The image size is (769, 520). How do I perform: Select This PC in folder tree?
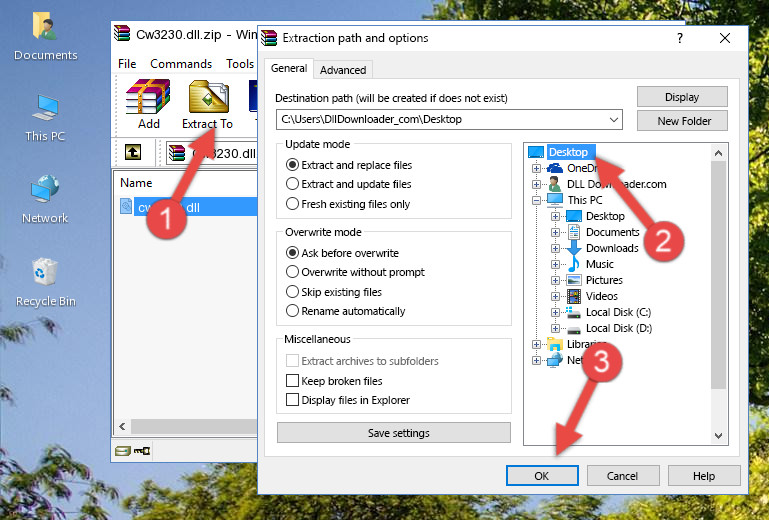tap(585, 200)
